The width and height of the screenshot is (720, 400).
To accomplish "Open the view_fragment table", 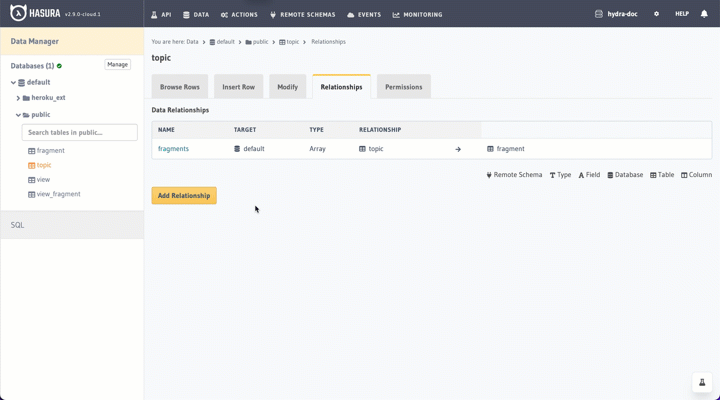I will [x=58, y=194].
